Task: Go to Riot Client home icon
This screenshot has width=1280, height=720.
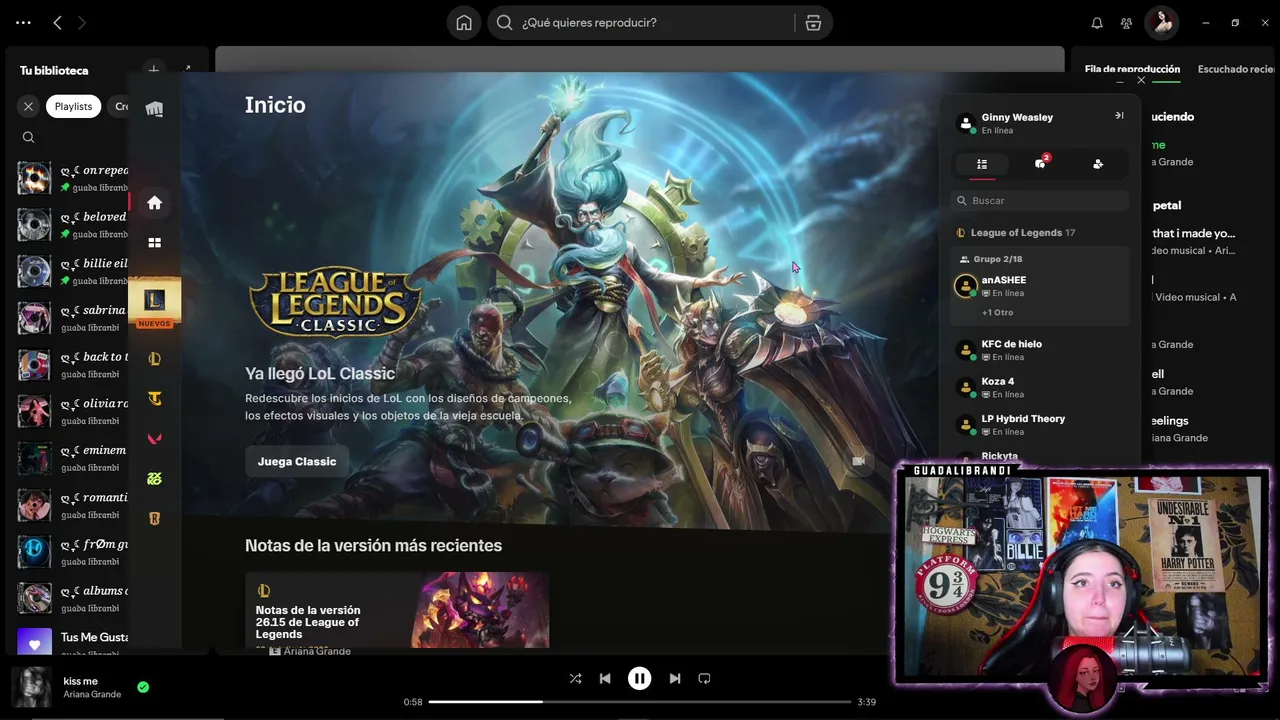Action: (154, 203)
